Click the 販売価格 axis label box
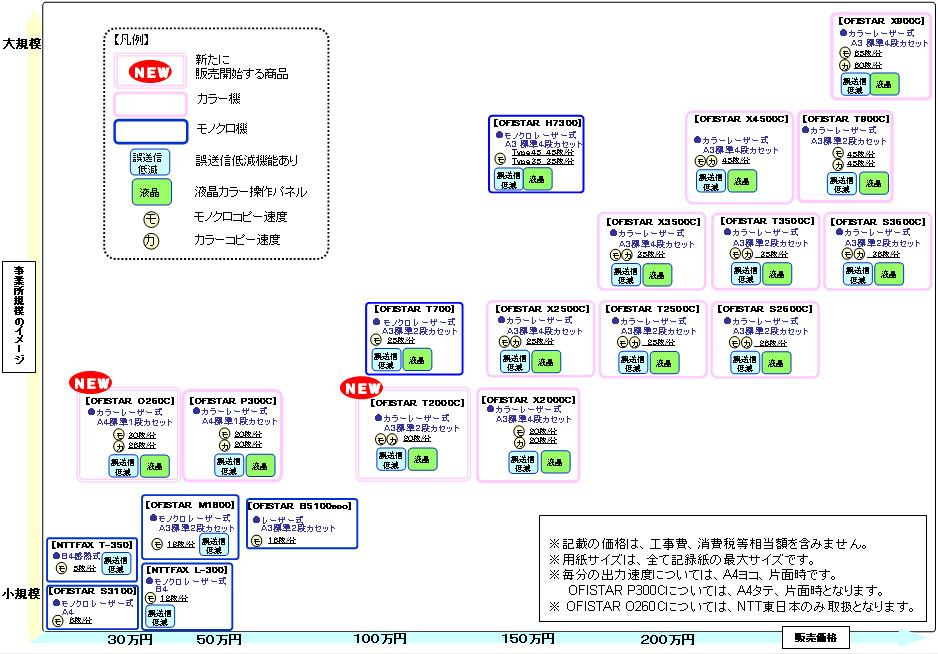 click(x=816, y=638)
